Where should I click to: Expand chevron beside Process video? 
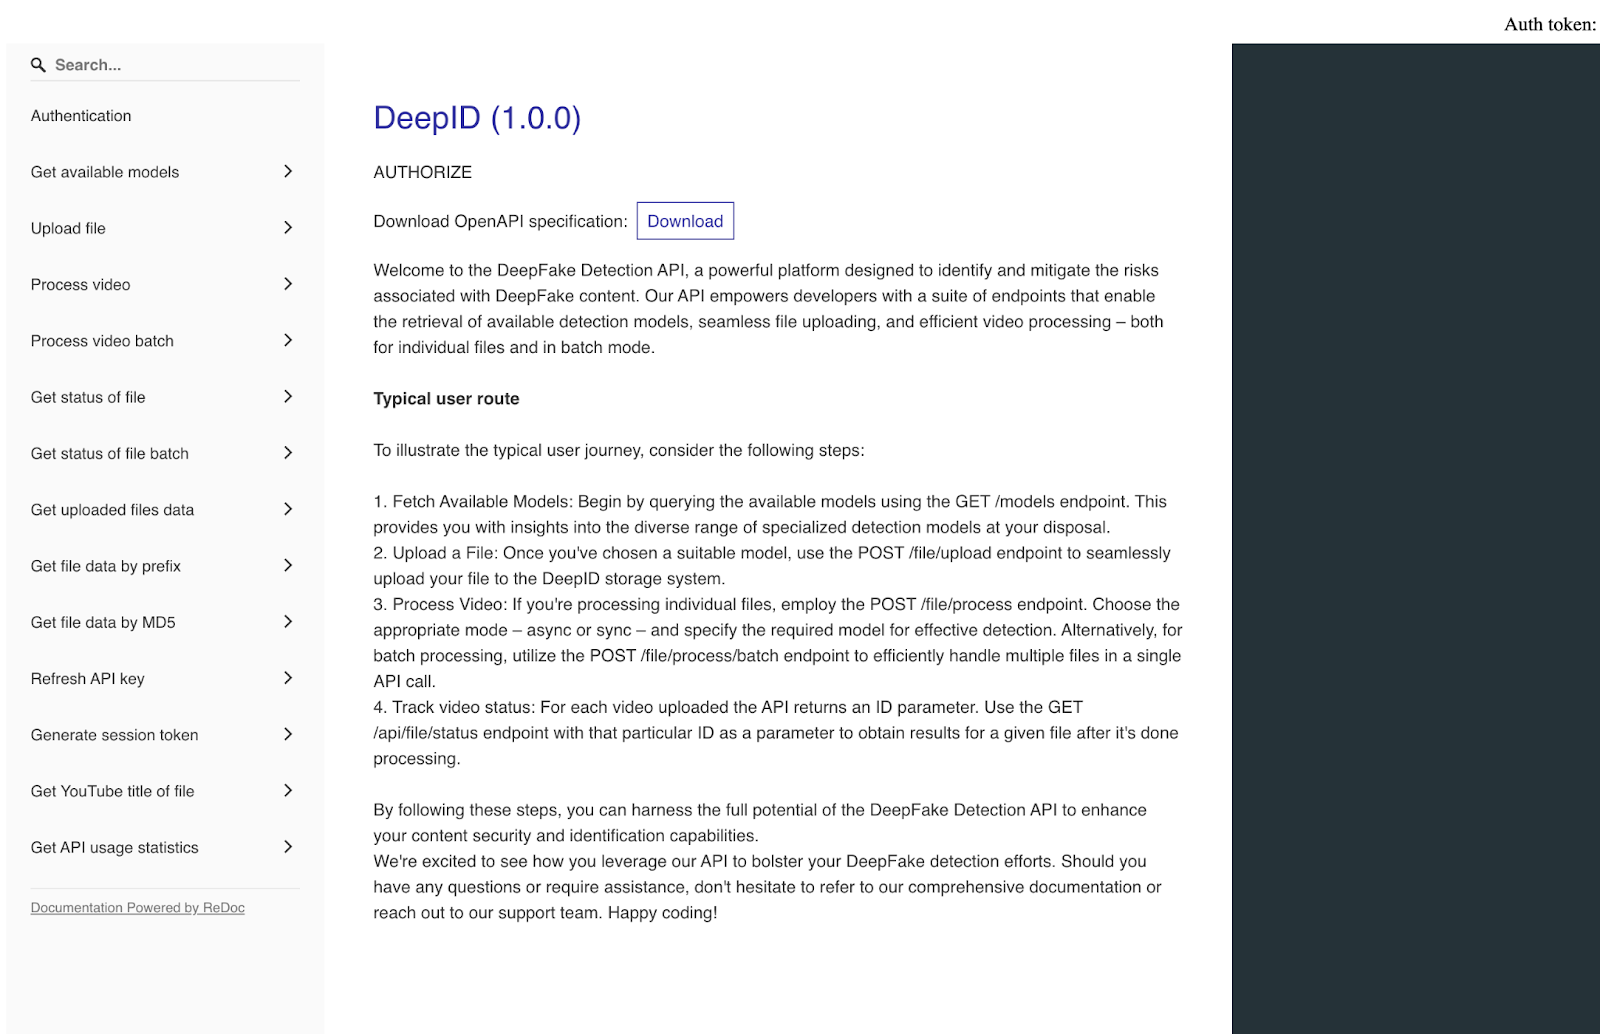point(288,284)
